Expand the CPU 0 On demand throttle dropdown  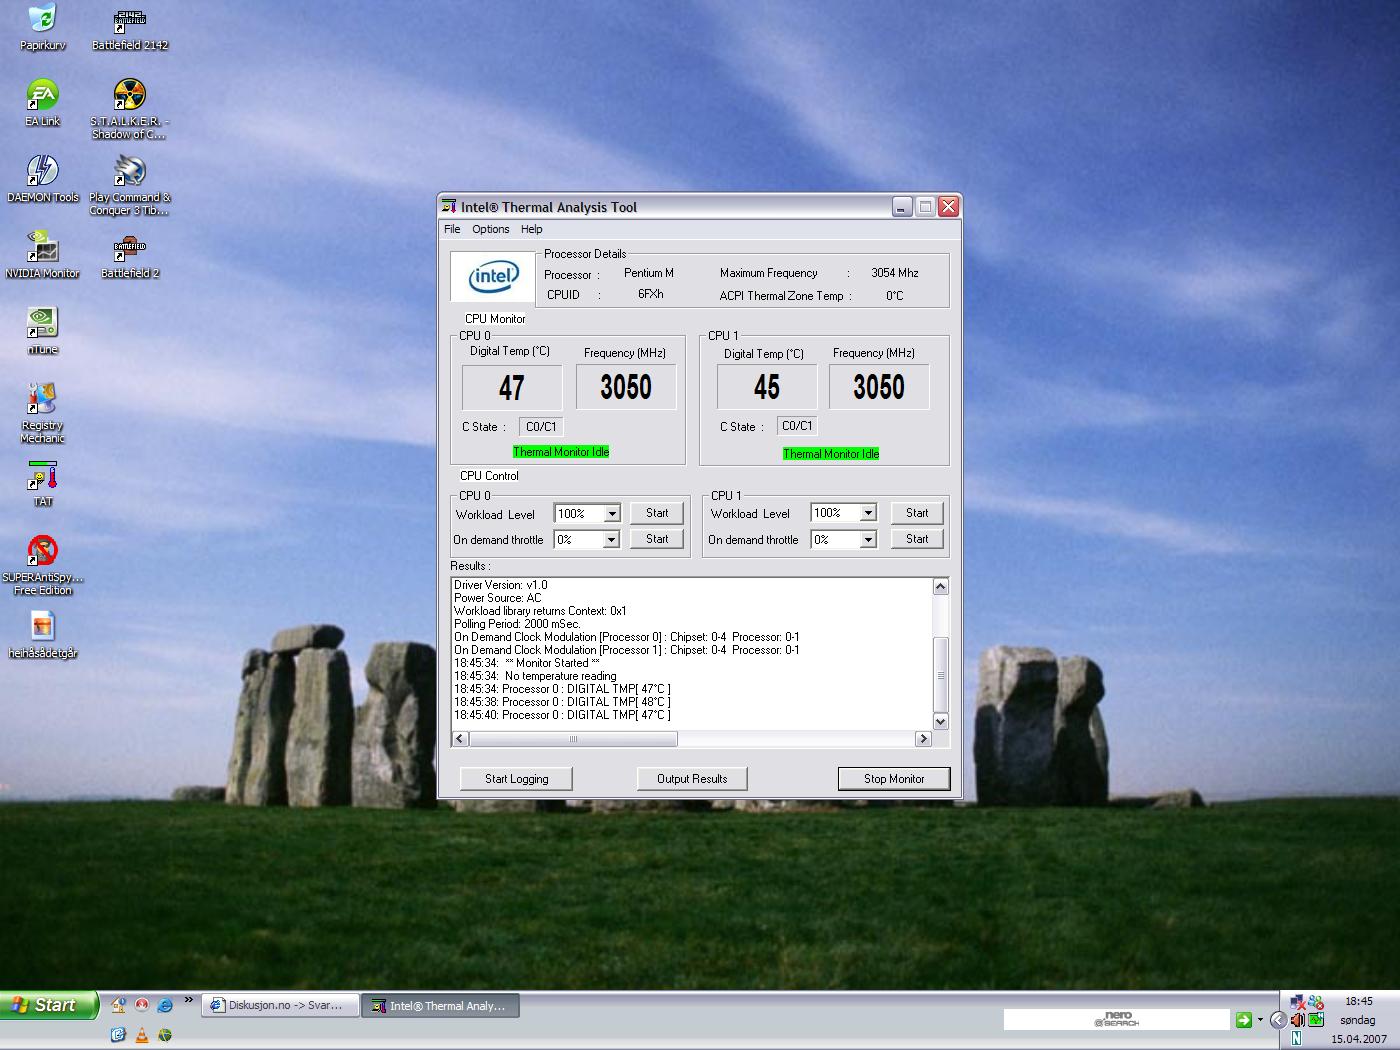pyautogui.click(x=612, y=540)
